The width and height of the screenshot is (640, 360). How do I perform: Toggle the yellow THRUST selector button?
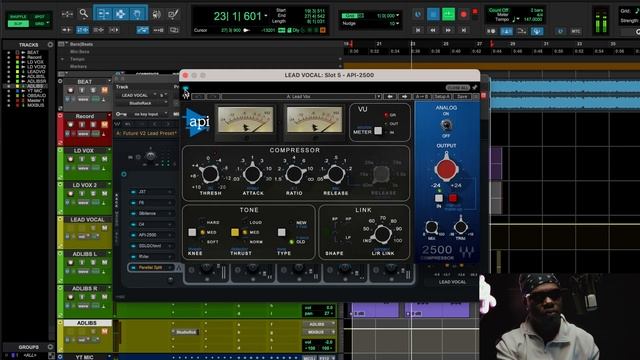pyautogui.click(x=235, y=232)
